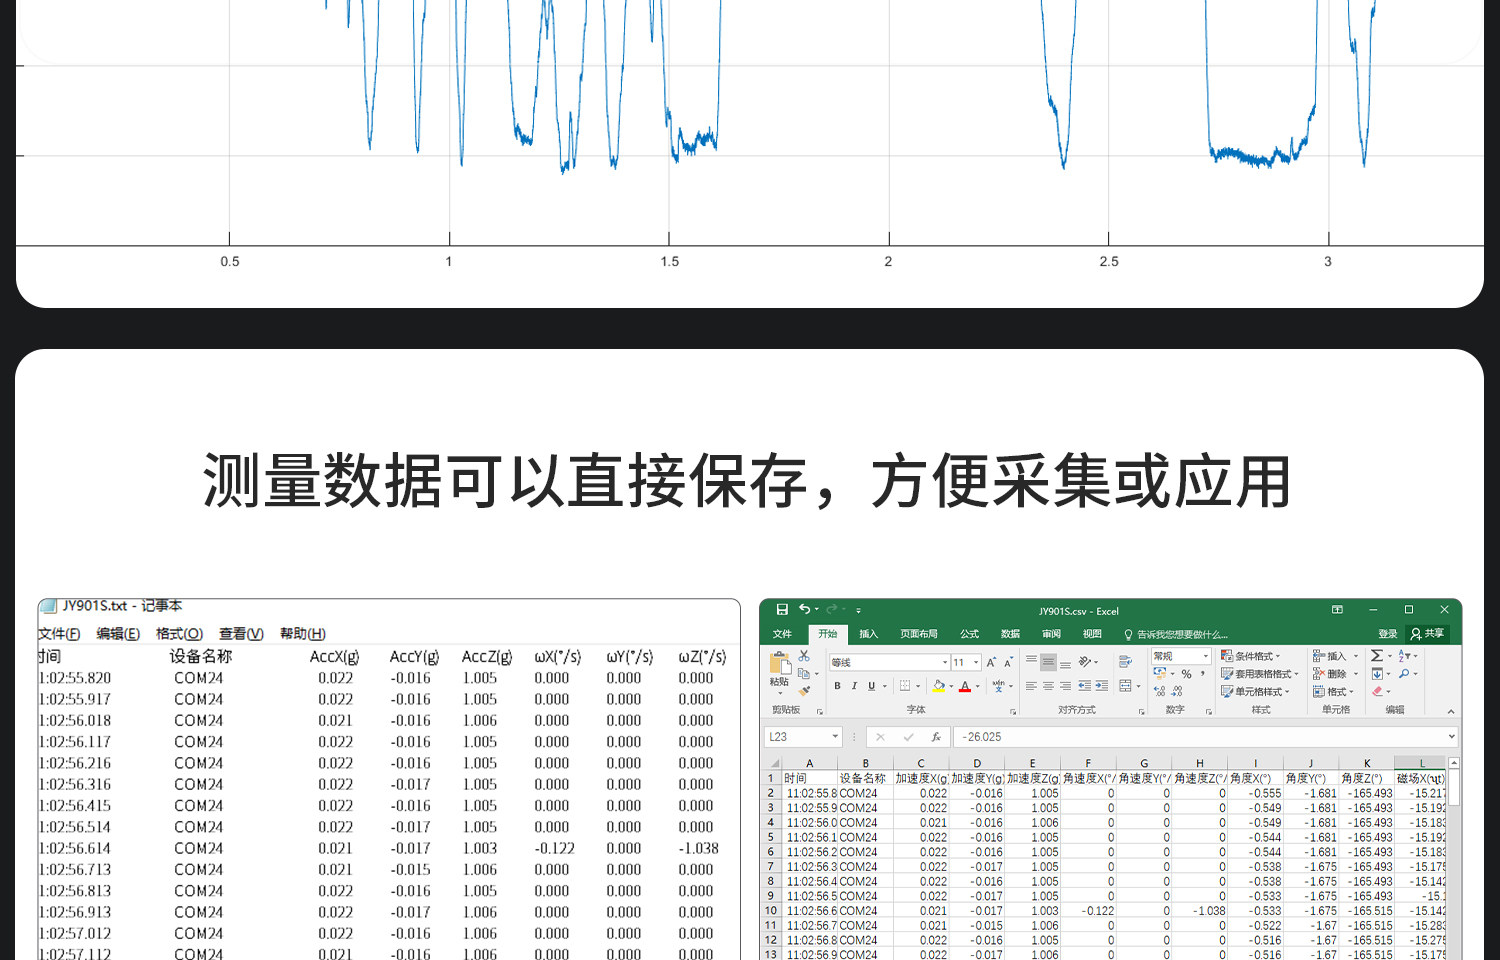The height and width of the screenshot is (960, 1500).
Task: Open the Name Box dropdown showing L23
Action: (x=835, y=737)
